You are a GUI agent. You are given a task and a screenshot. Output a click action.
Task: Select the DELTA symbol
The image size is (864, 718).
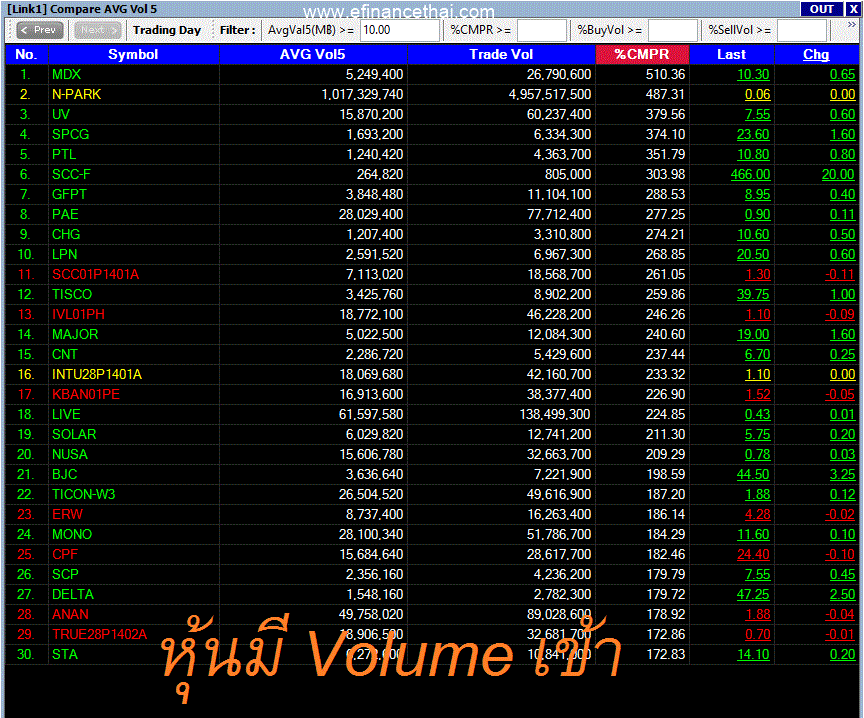click(73, 595)
